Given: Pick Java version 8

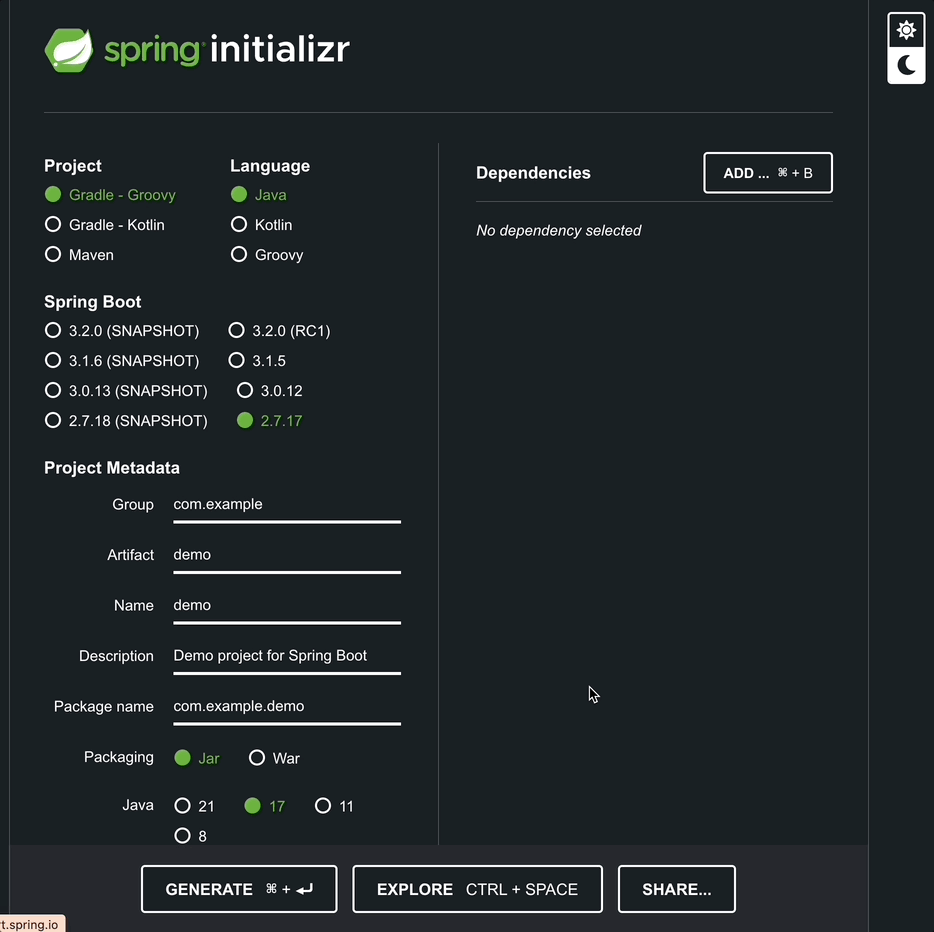Looking at the screenshot, I should [x=191, y=836].
